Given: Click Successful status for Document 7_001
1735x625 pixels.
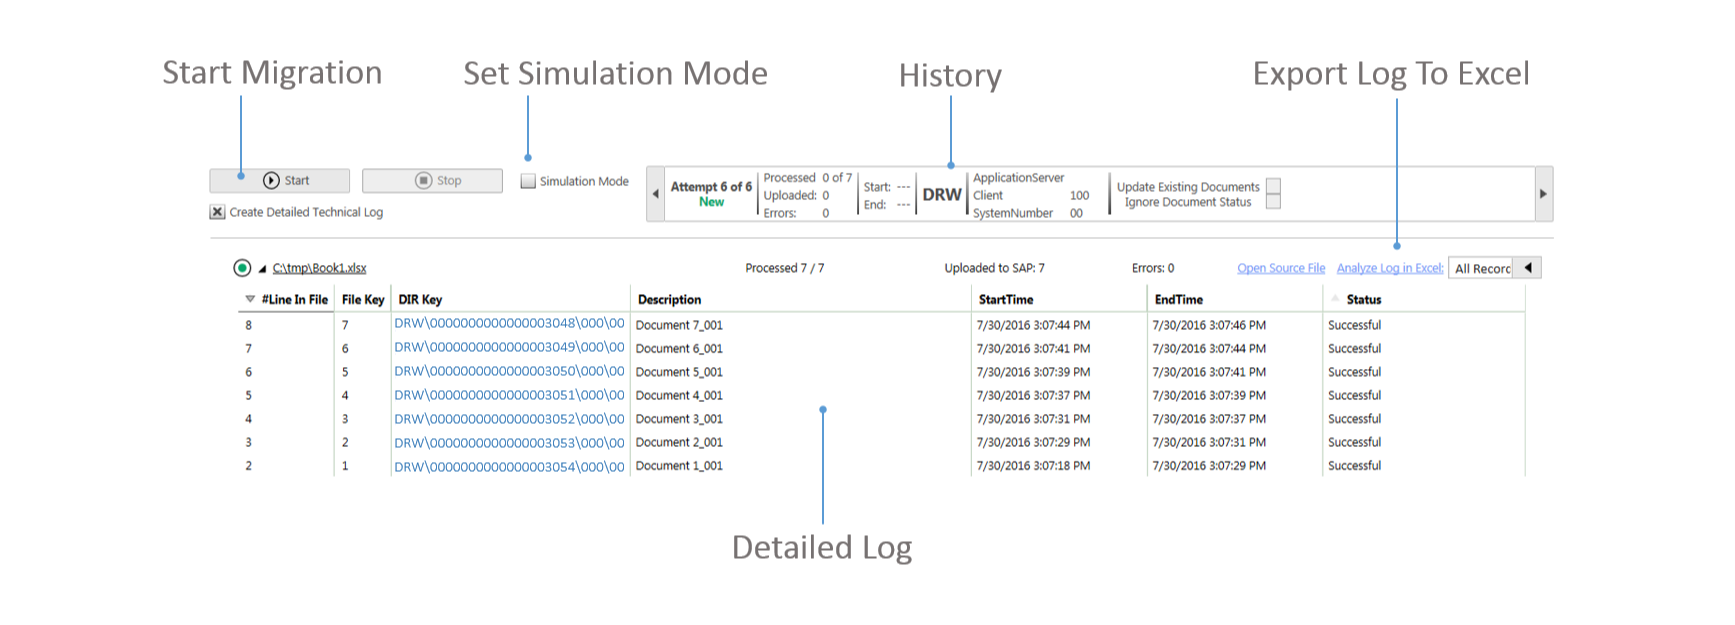Looking at the screenshot, I should (1354, 325).
